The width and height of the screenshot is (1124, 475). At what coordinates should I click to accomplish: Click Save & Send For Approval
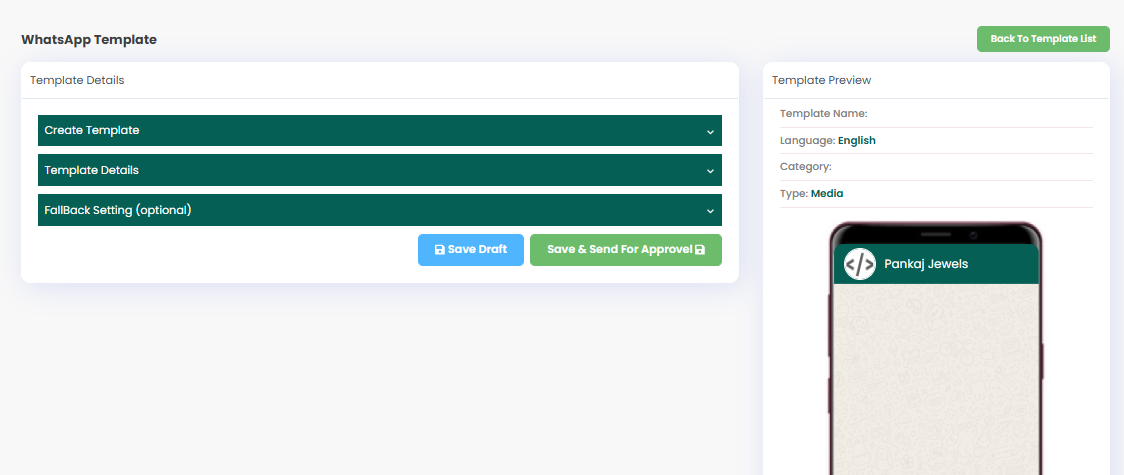click(626, 250)
